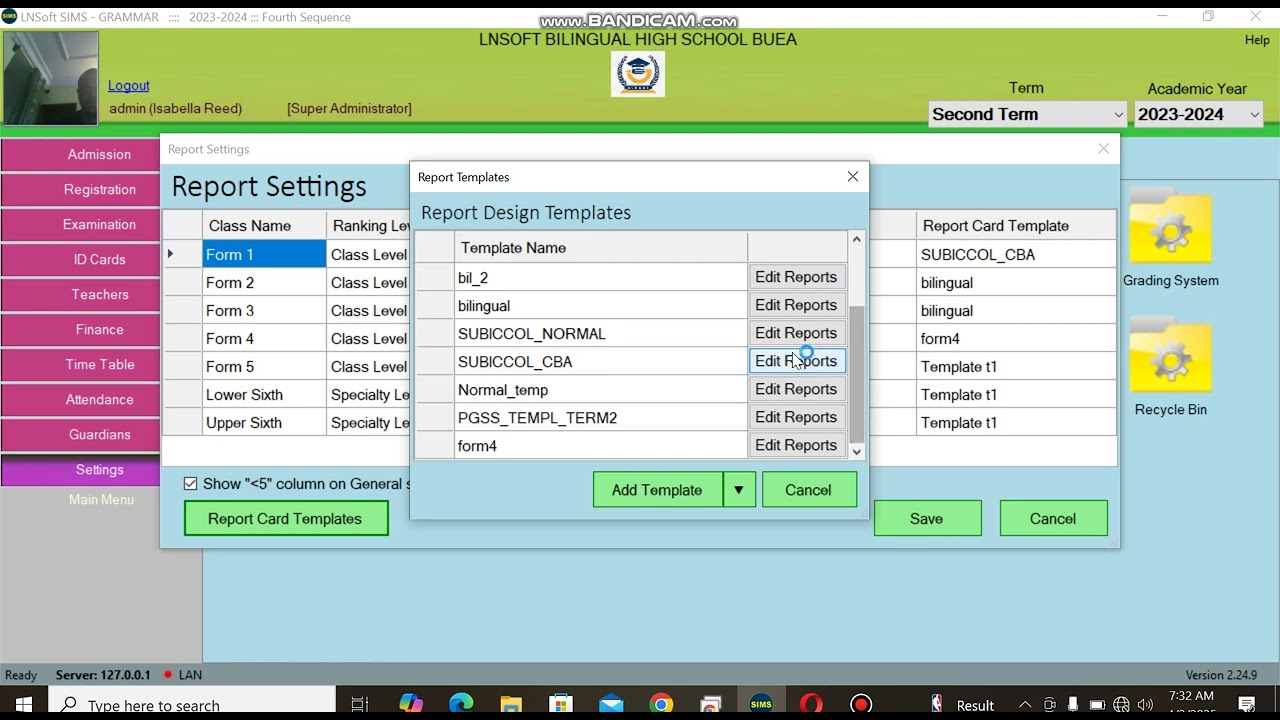Edit Reports for bil_2 template

point(797,277)
